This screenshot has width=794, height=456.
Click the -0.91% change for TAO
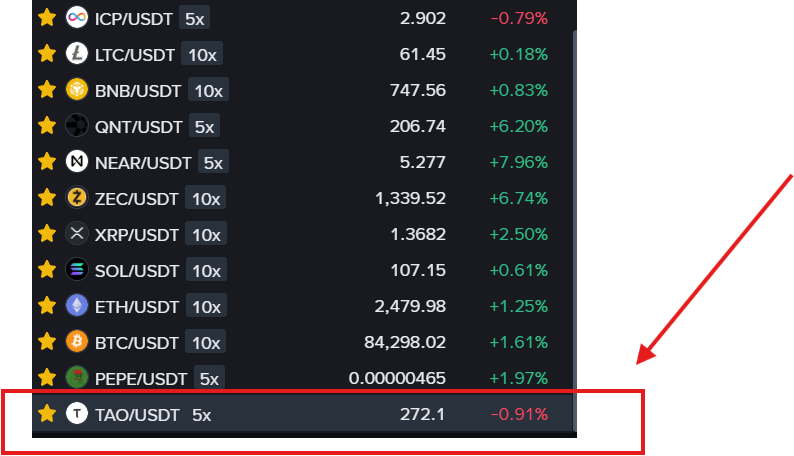[519, 414]
